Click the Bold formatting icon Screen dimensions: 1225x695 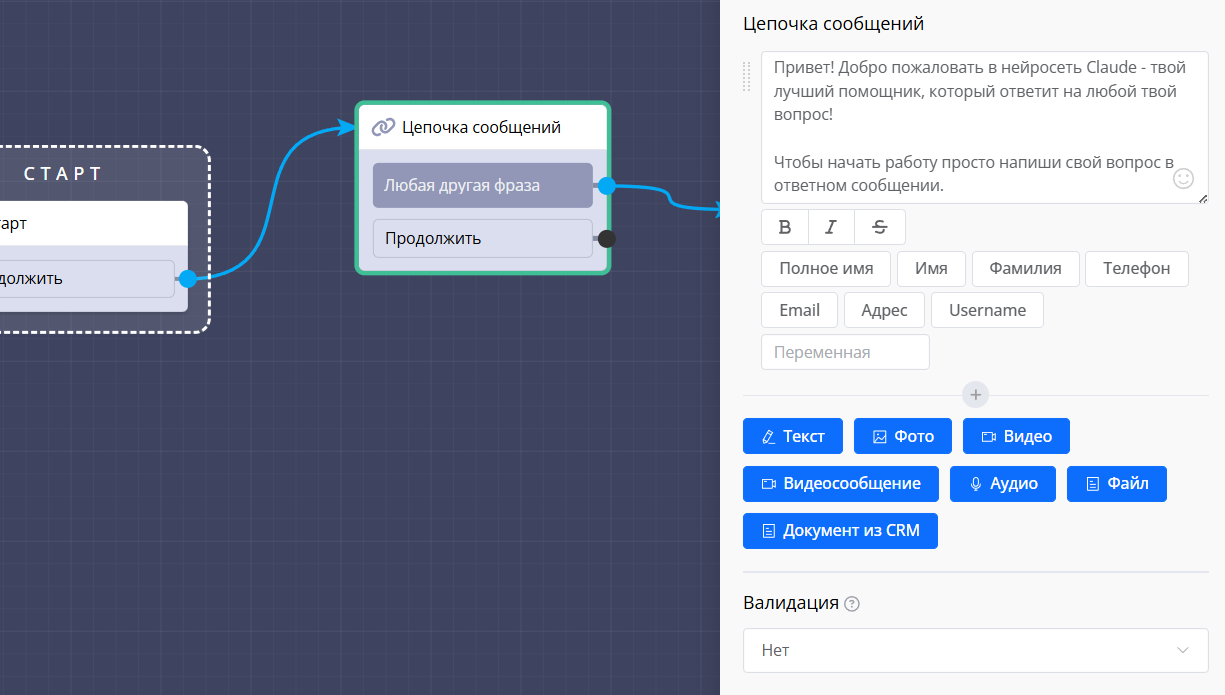785,227
